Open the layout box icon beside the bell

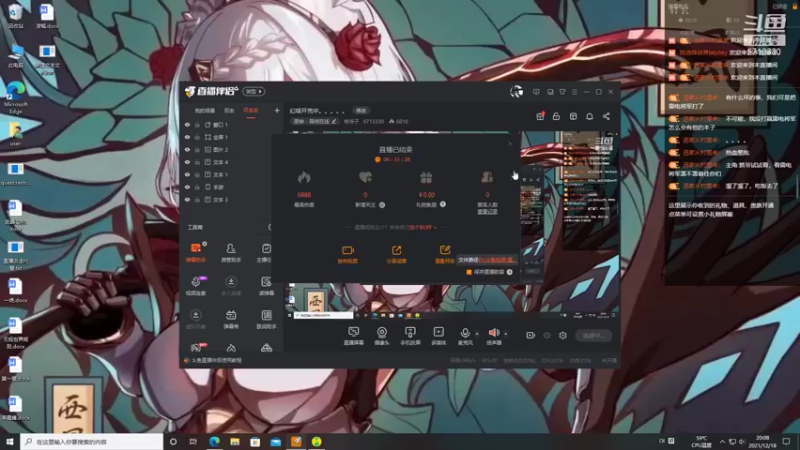point(573,116)
